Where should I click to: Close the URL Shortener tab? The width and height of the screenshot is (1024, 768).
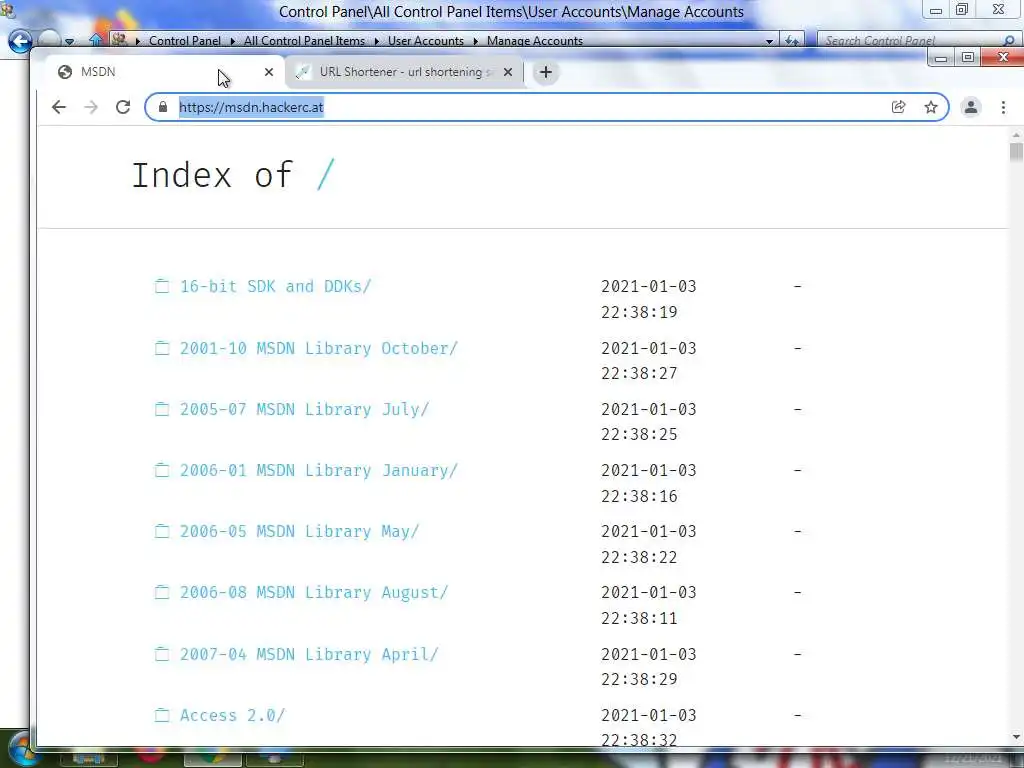click(x=507, y=72)
